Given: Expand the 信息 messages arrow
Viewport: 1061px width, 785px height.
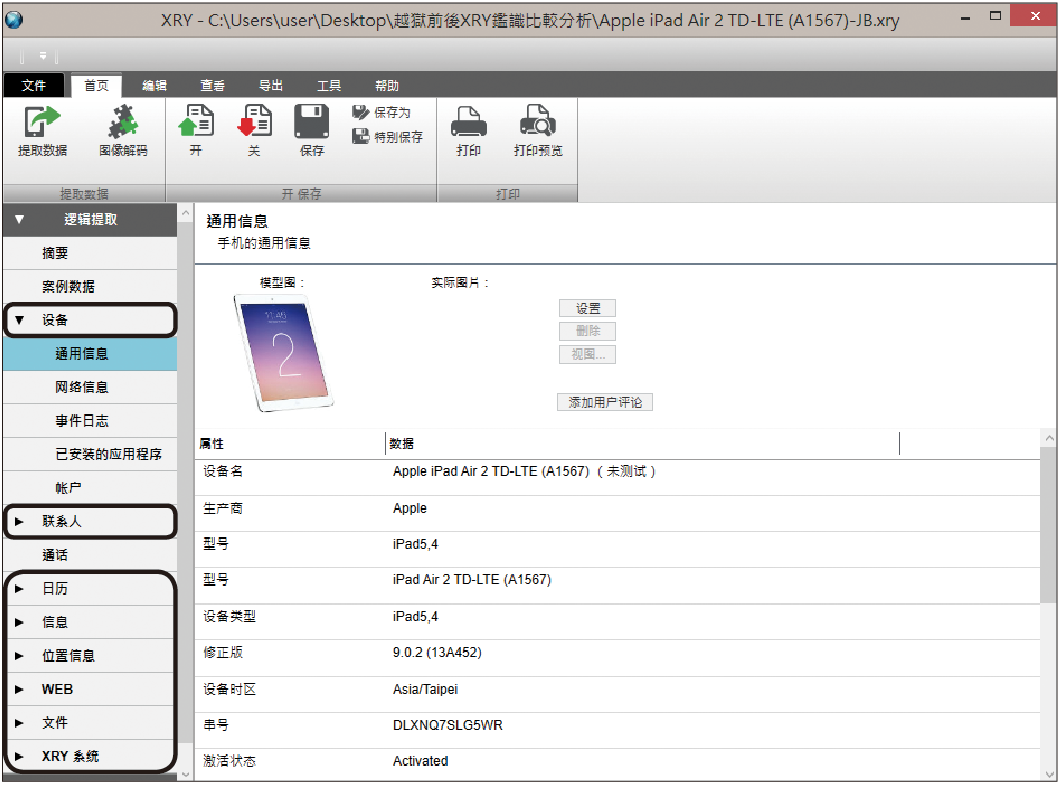Looking at the screenshot, I should tap(20, 622).
